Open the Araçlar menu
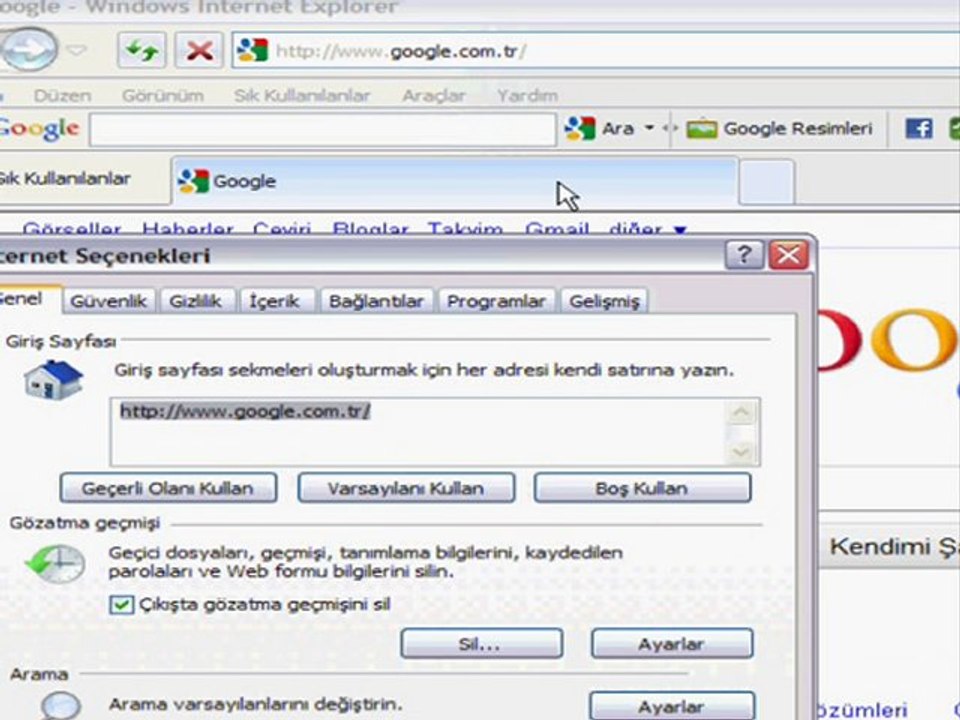The height and width of the screenshot is (720, 960). point(433,96)
